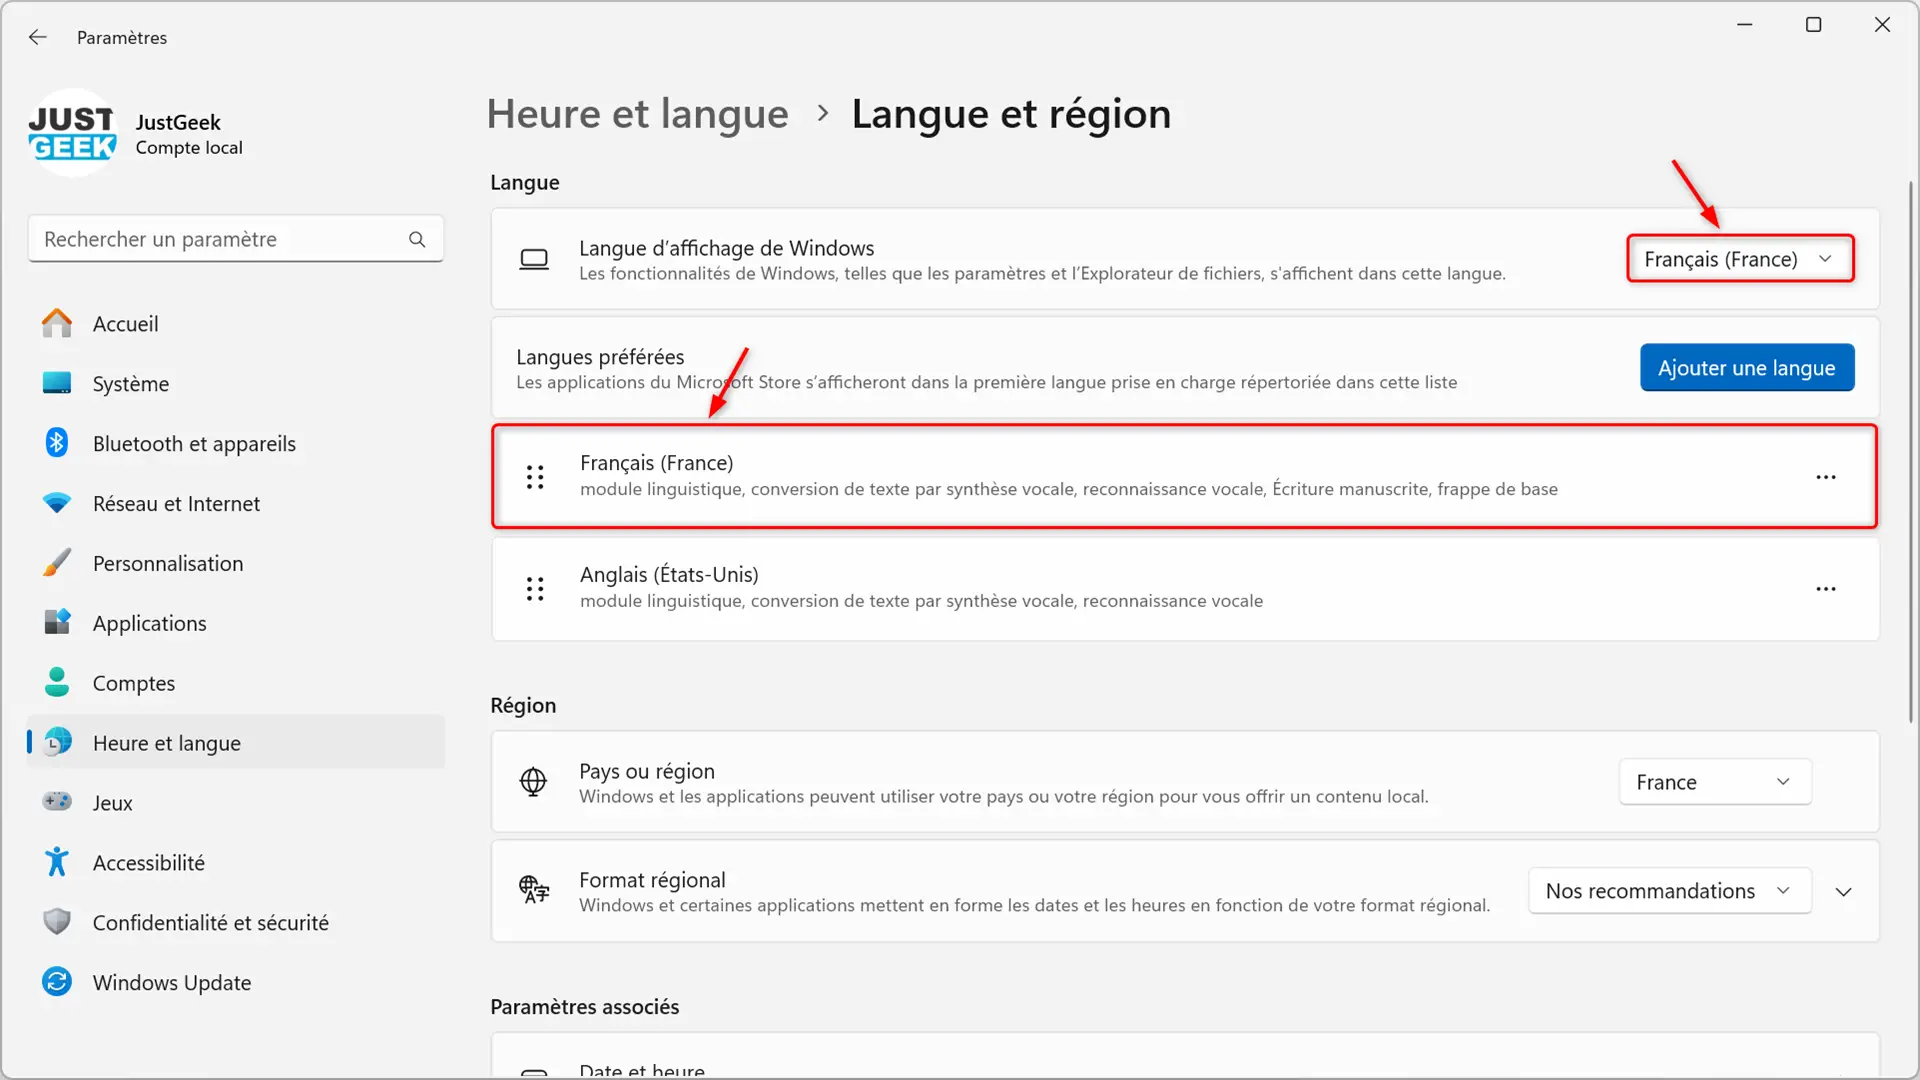Select Applications in the sidebar
Image resolution: width=1920 pixels, height=1080 pixels.
pyautogui.click(x=149, y=624)
